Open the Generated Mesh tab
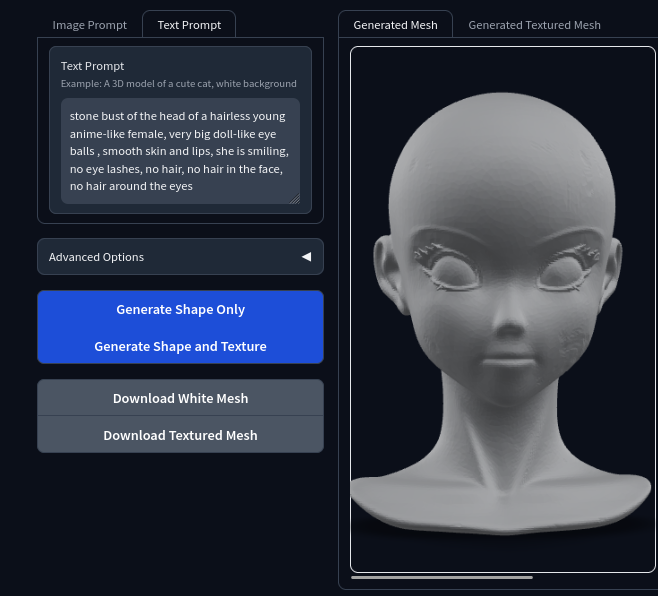The width and height of the screenshot is (658, 596). (x=395, y=25)
